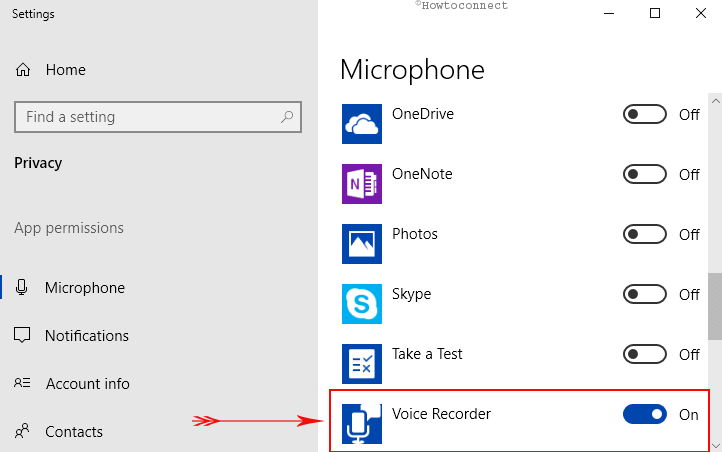Click the Account info icon

[22, 383]
